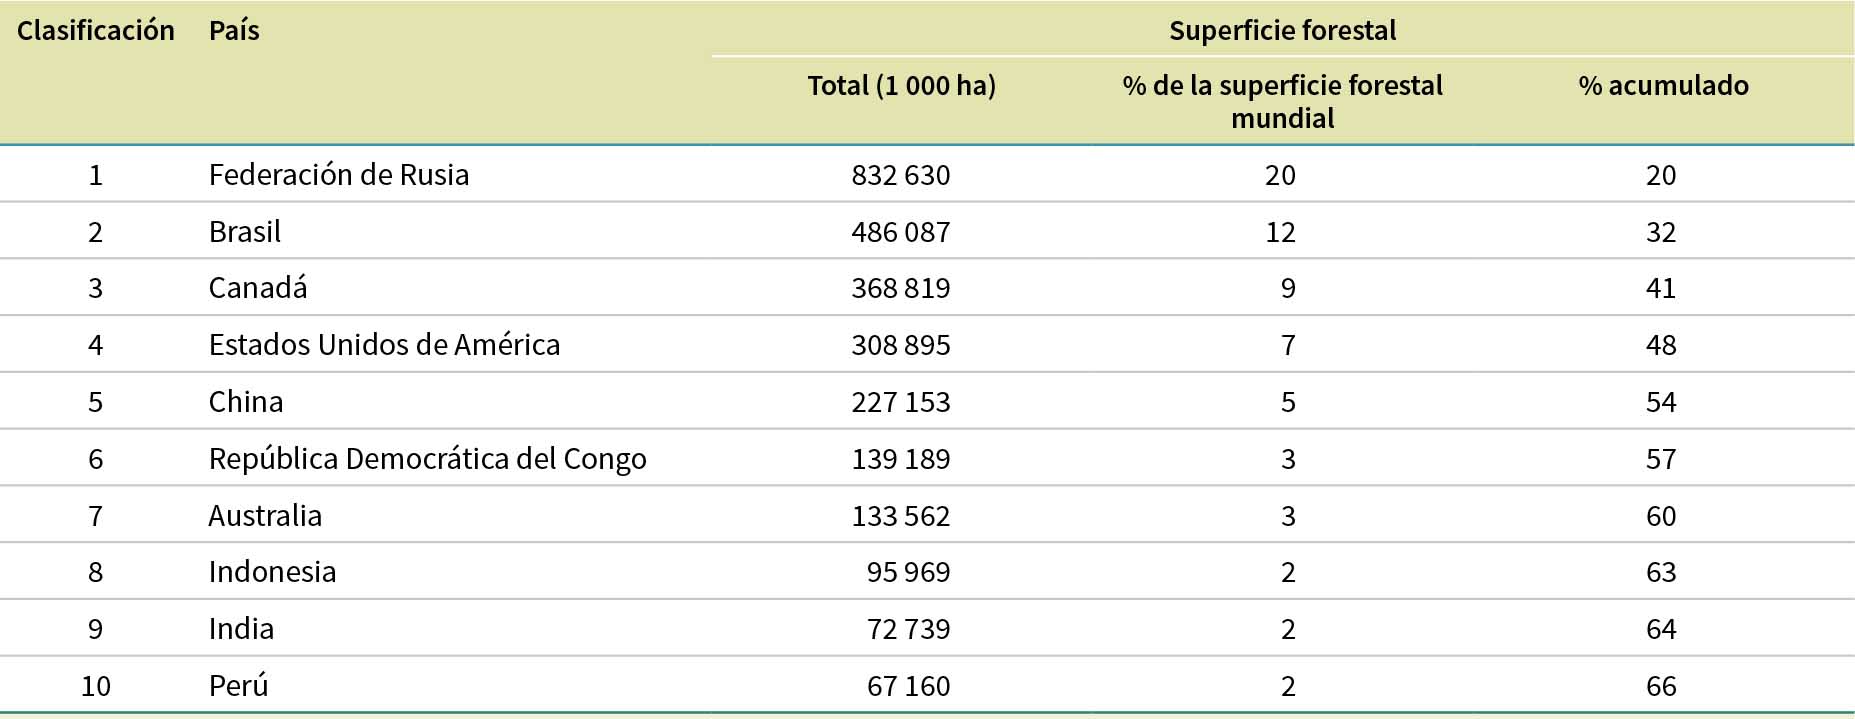Click the India country cell
This screenshot has height=719, width=1855.
tap(241, 629)
